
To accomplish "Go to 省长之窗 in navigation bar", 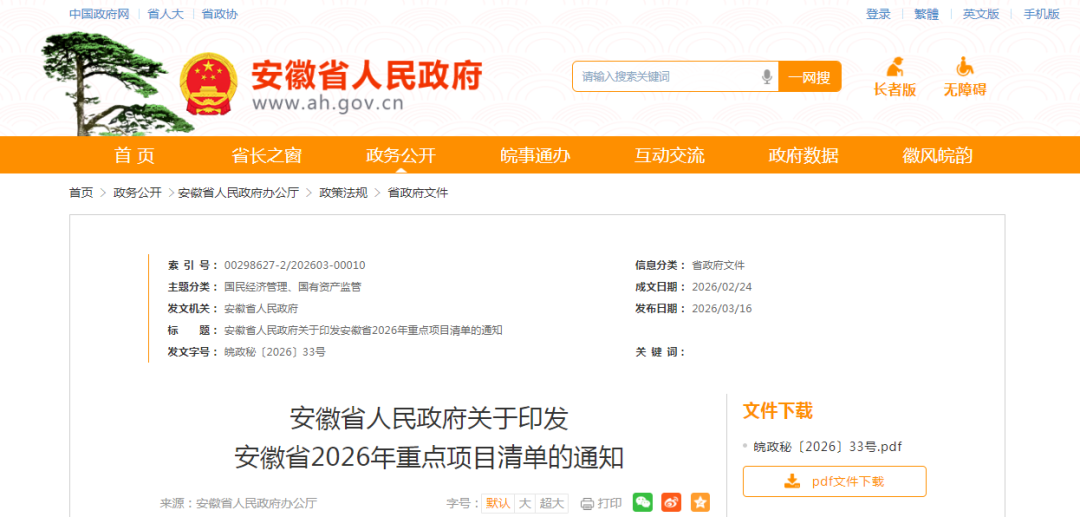I will (x=266, y=155).
